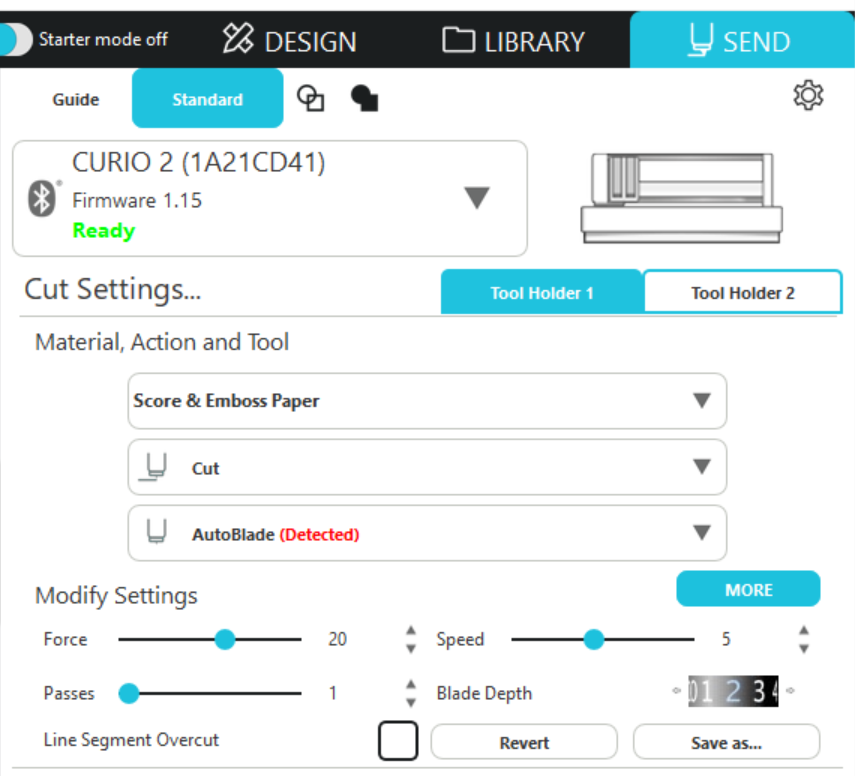Image resolution: width=855 pixels, height=776 pixels.
Task: Click the Curio 2 machine image
Action: point(681,197)
